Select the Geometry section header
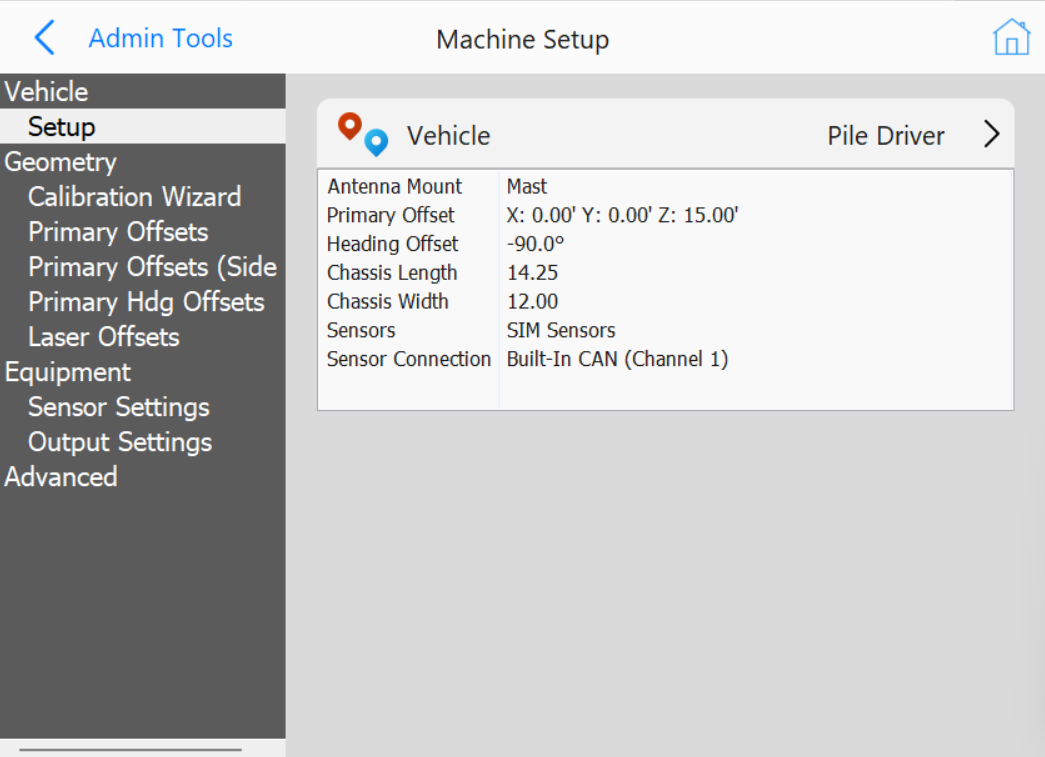 (143, 162)
